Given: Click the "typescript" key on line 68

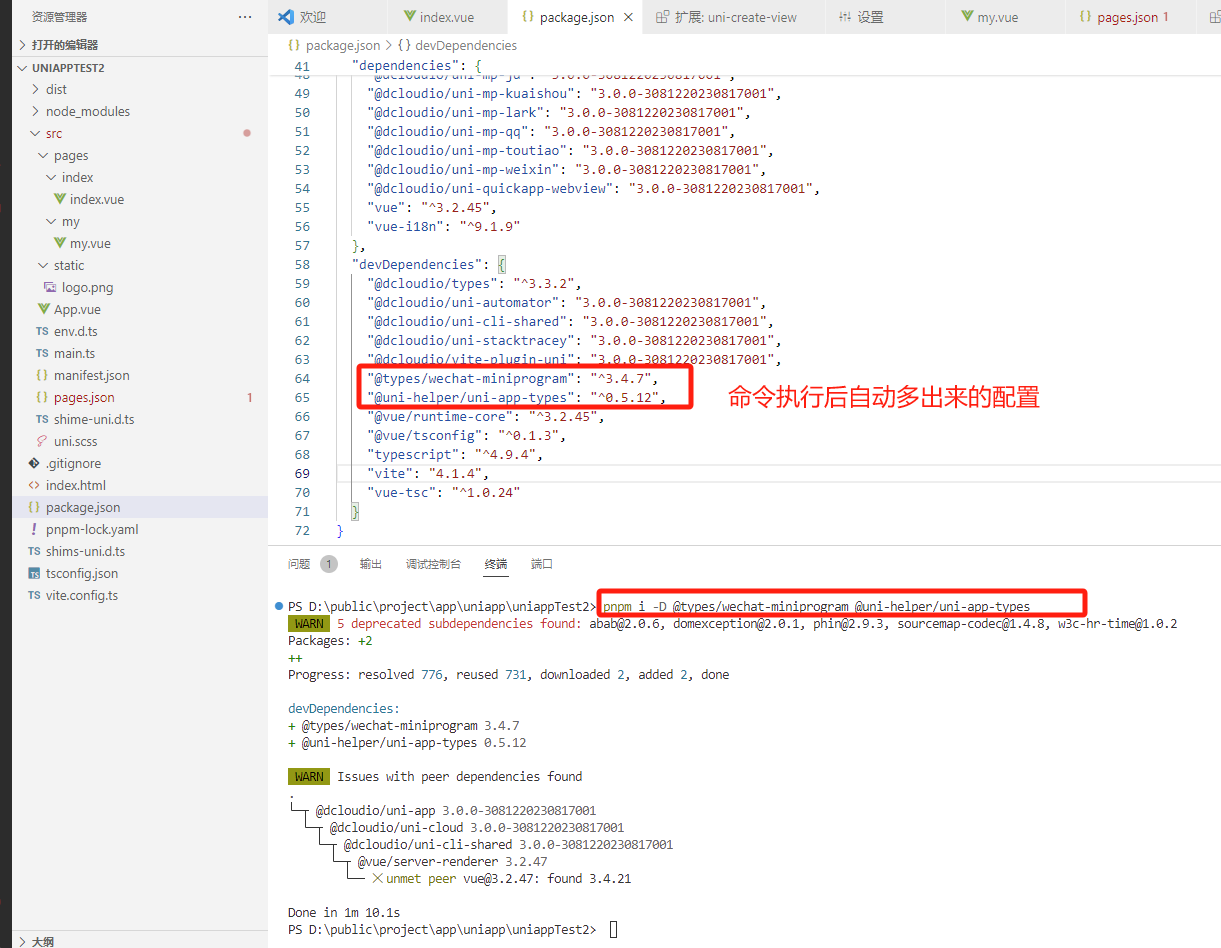Looking at the screenshot, I should (x=411, y=454).
